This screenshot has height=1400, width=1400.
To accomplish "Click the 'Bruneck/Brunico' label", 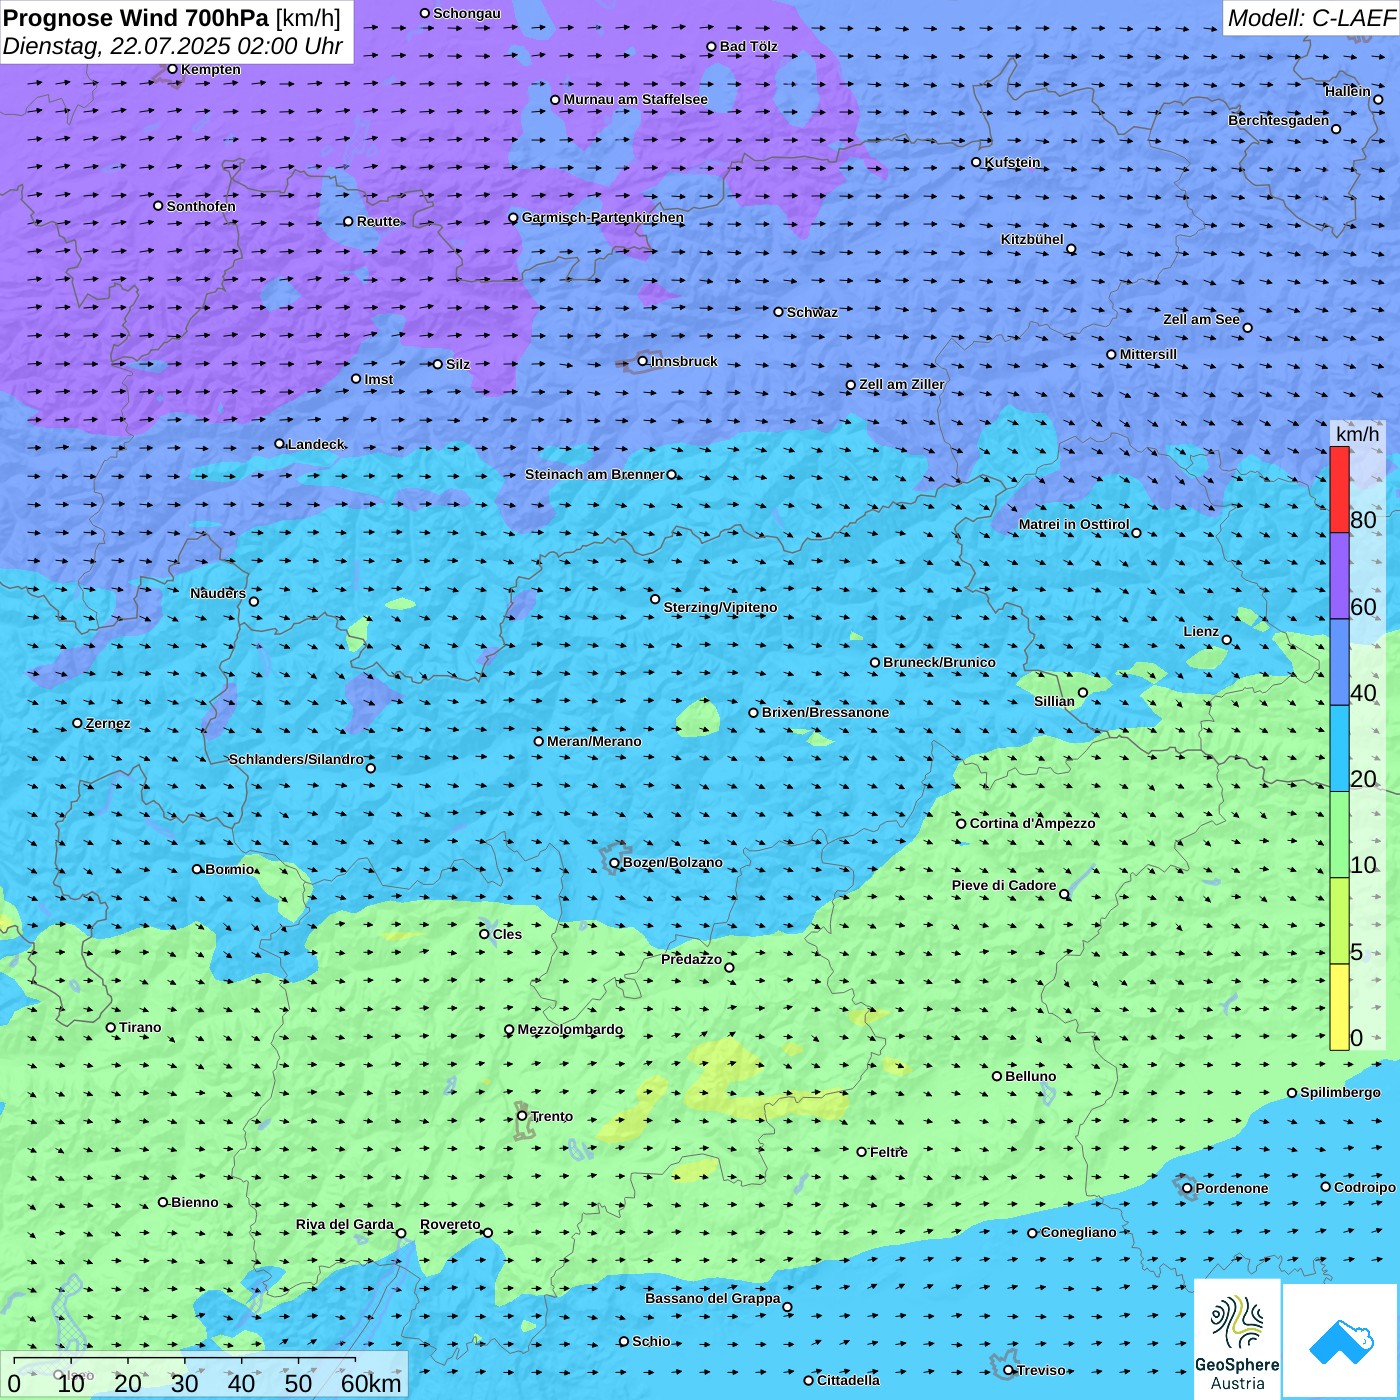I will pos(939,662).
